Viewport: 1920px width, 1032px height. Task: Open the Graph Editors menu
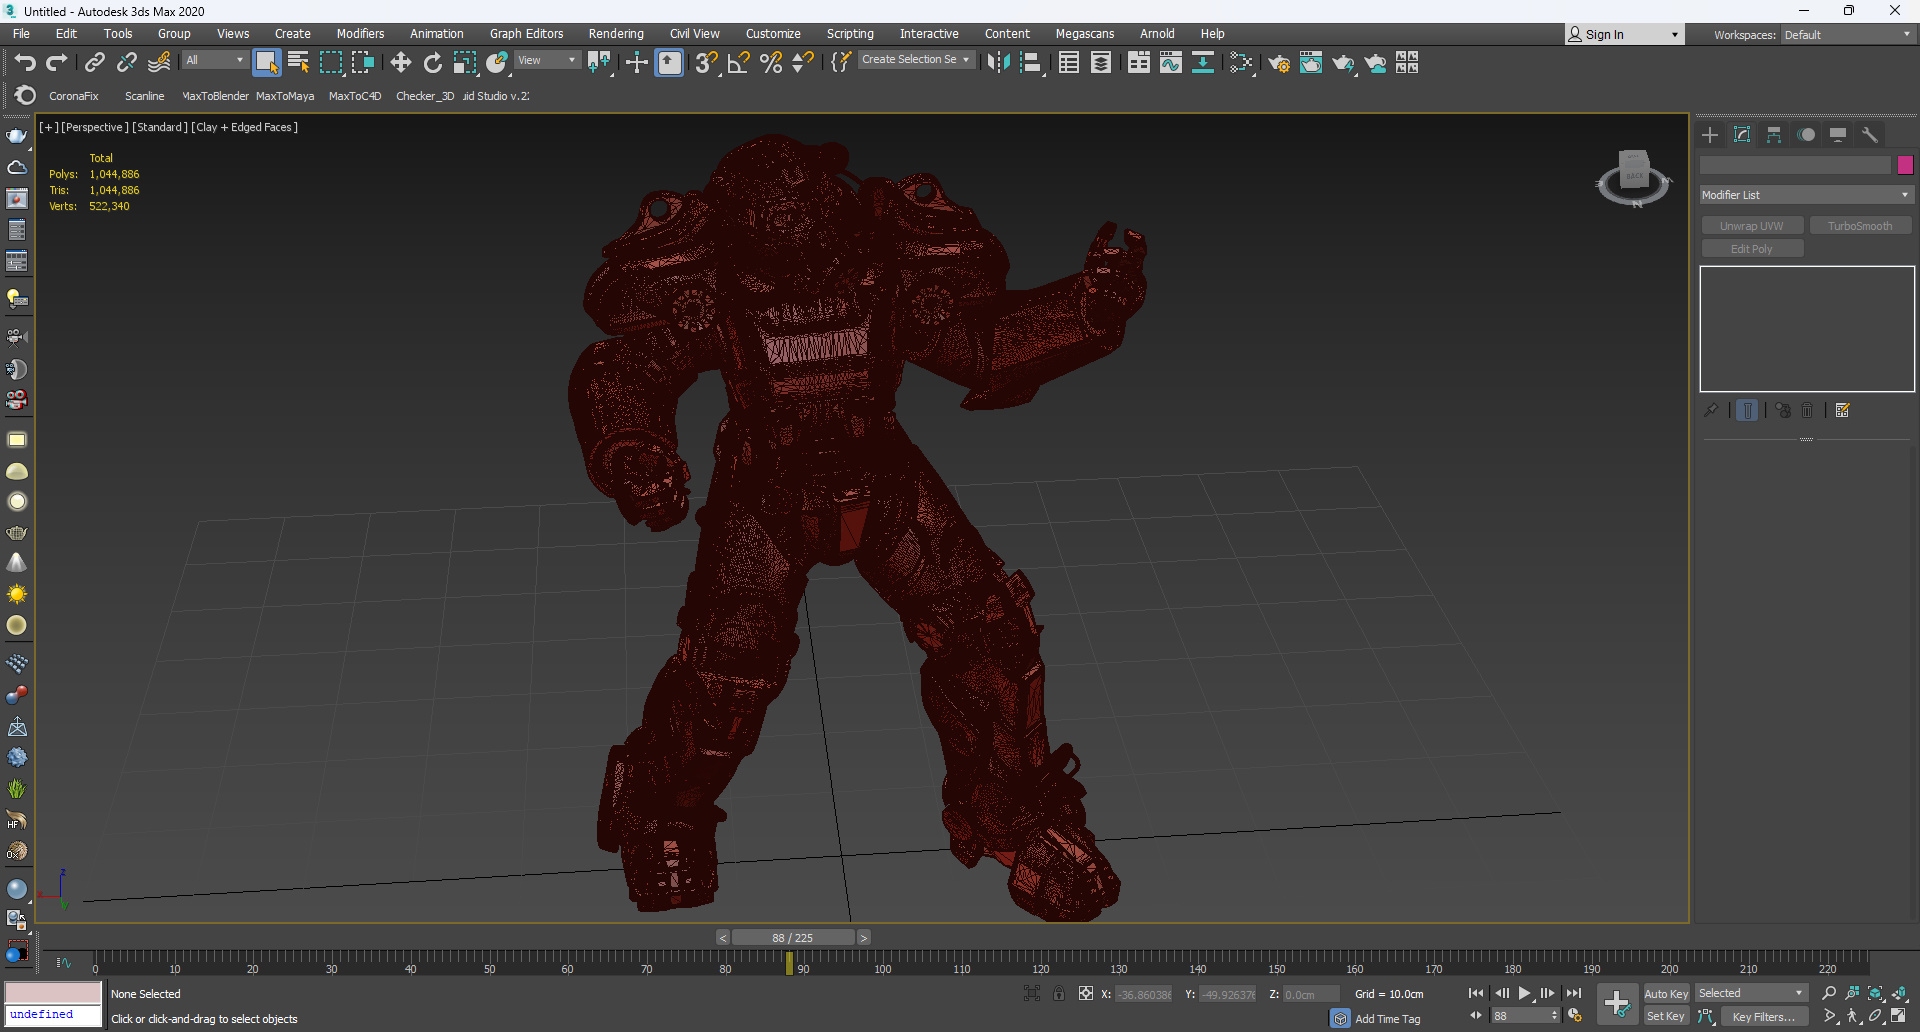pyautogui.click(x=527, y=34)
